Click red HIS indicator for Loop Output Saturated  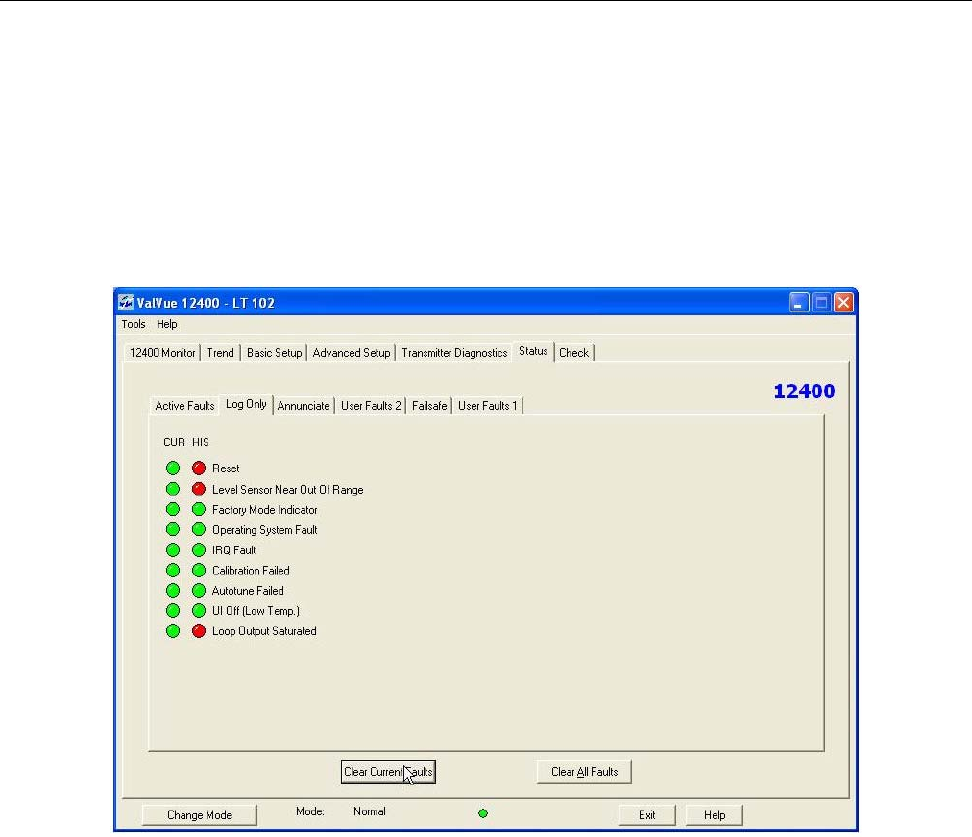coord(199,631)
